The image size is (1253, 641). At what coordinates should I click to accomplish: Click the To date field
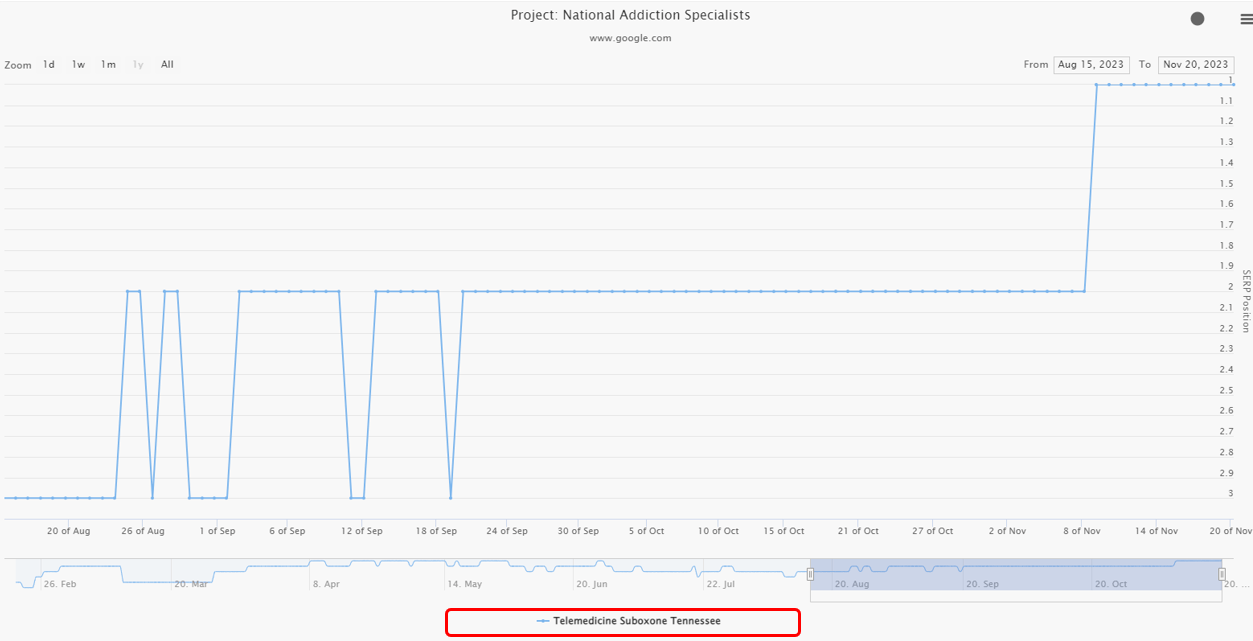[x=1195, y=65]
